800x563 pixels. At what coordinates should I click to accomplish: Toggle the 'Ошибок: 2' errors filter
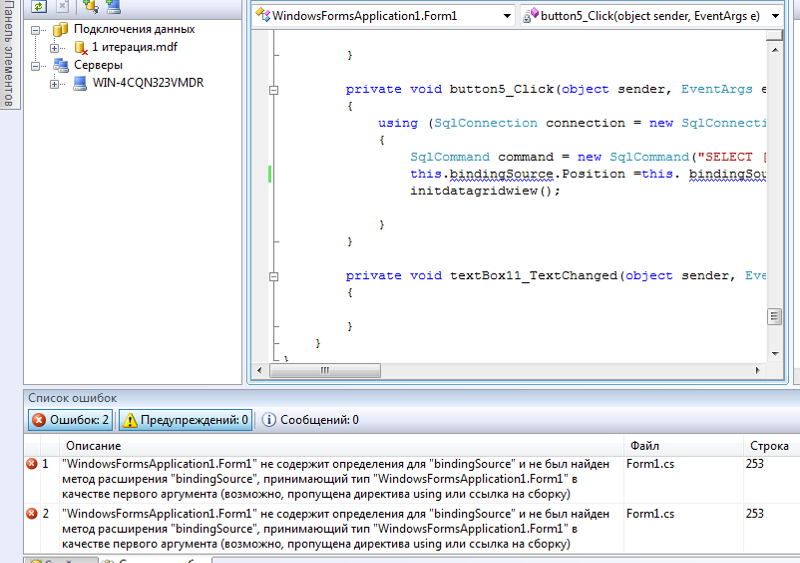click(x=71, y=420)
